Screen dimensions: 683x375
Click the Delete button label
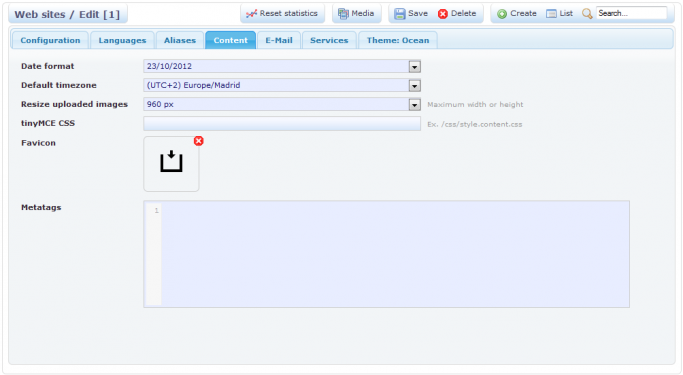[463, 14]
